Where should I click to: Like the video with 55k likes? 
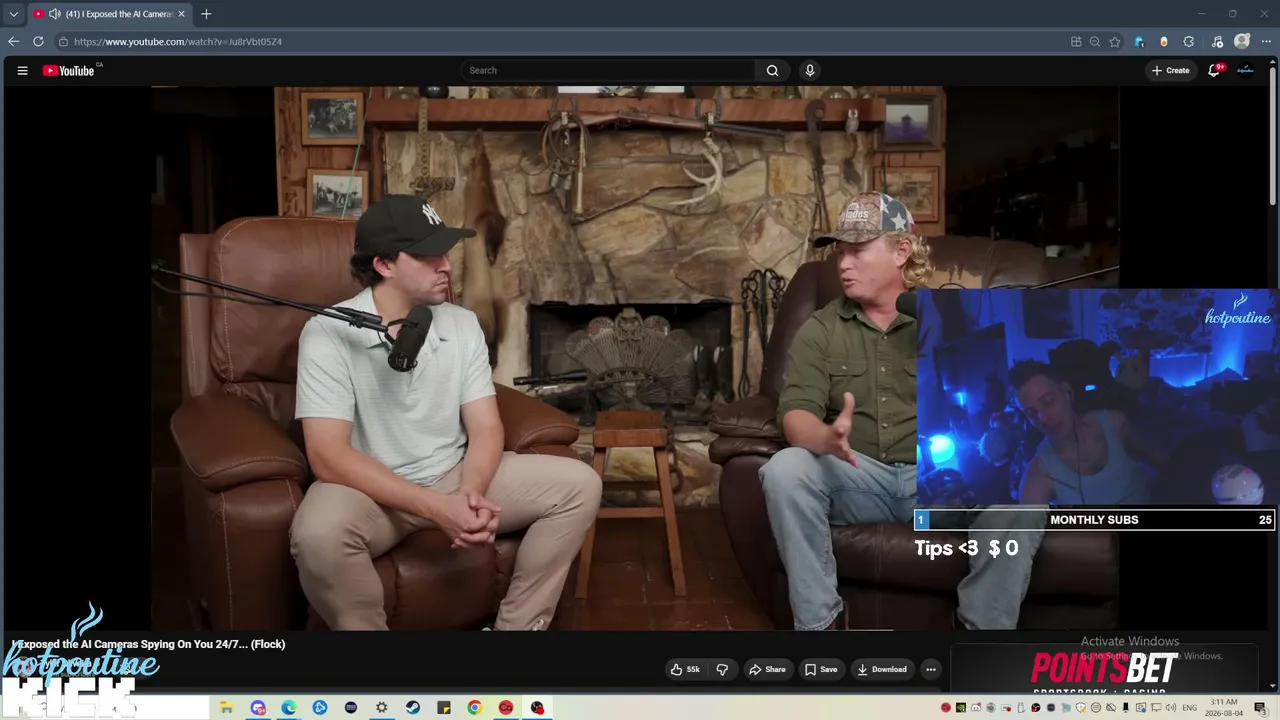(685, 669)
